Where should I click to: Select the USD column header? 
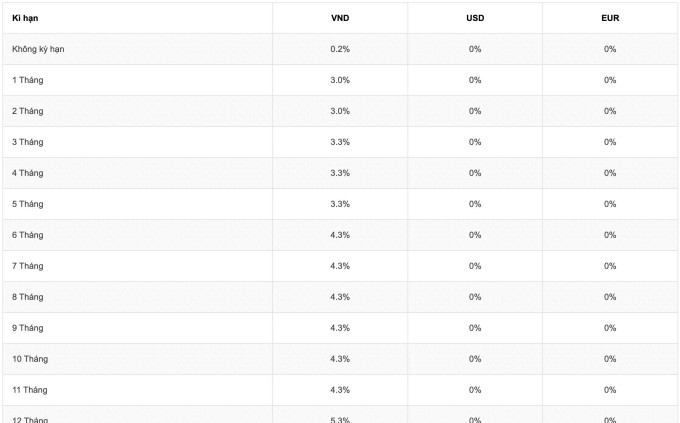475,18
